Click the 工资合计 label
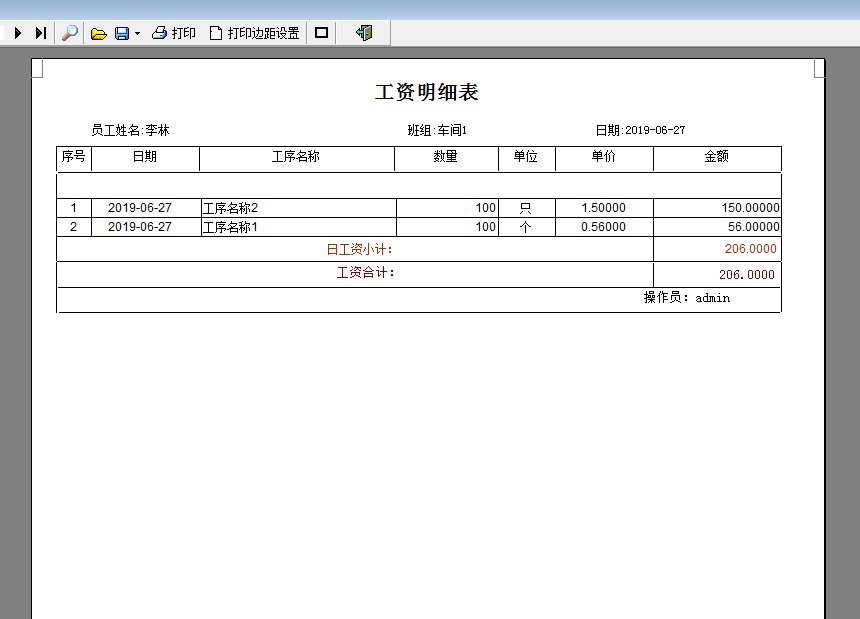This screenshot has width=860, height=619. pyautogui.click(x=365, y=272)
